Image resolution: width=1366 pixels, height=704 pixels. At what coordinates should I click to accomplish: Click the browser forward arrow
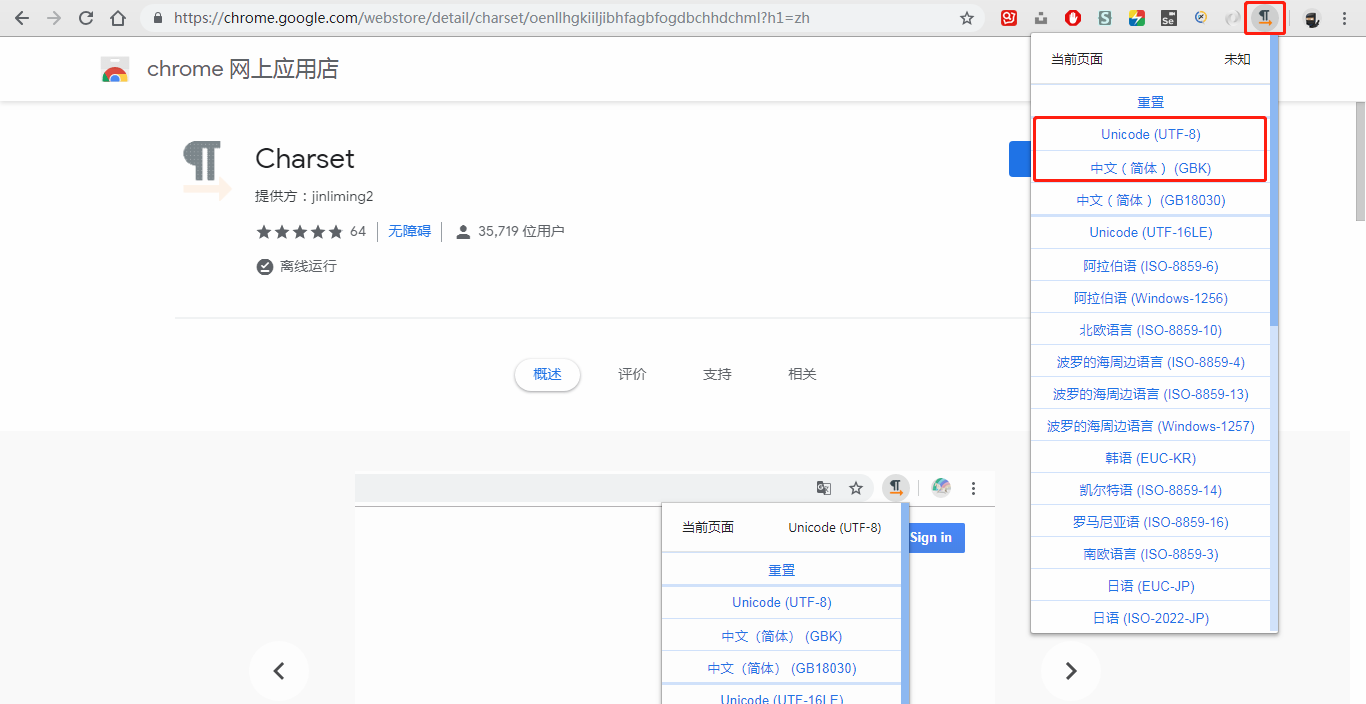click(x=54, y=18)
